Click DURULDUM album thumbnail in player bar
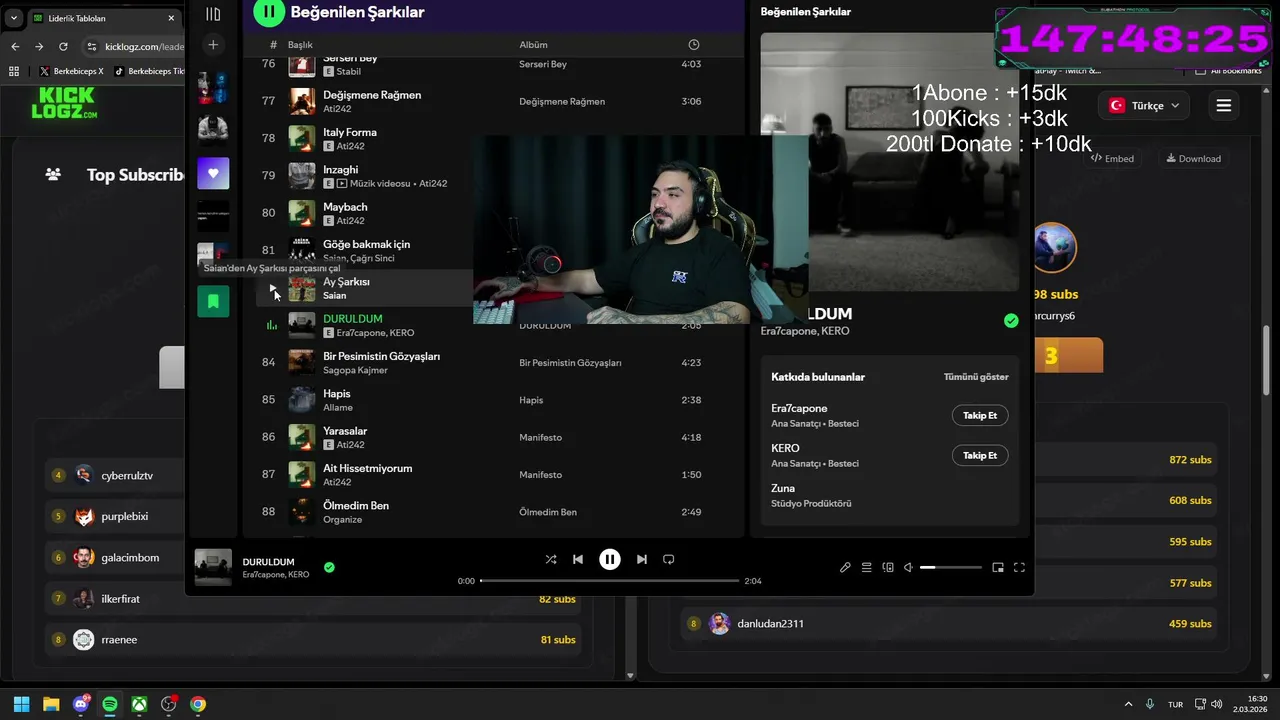Image resolution: width=1280 pixels, height=720 pixels. 213,567
